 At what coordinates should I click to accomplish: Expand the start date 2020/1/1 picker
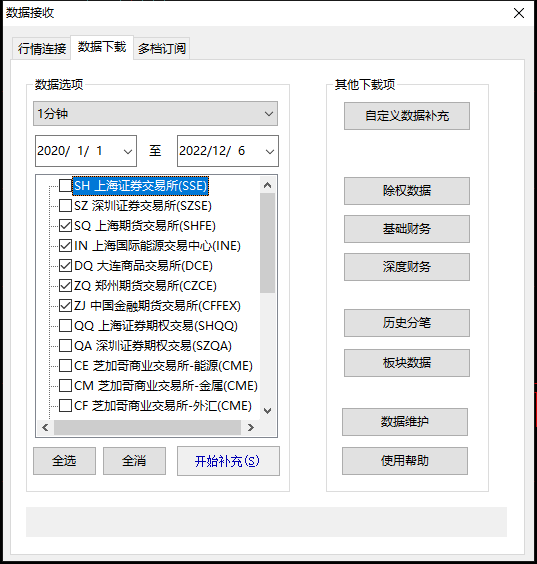pos(128,151)
